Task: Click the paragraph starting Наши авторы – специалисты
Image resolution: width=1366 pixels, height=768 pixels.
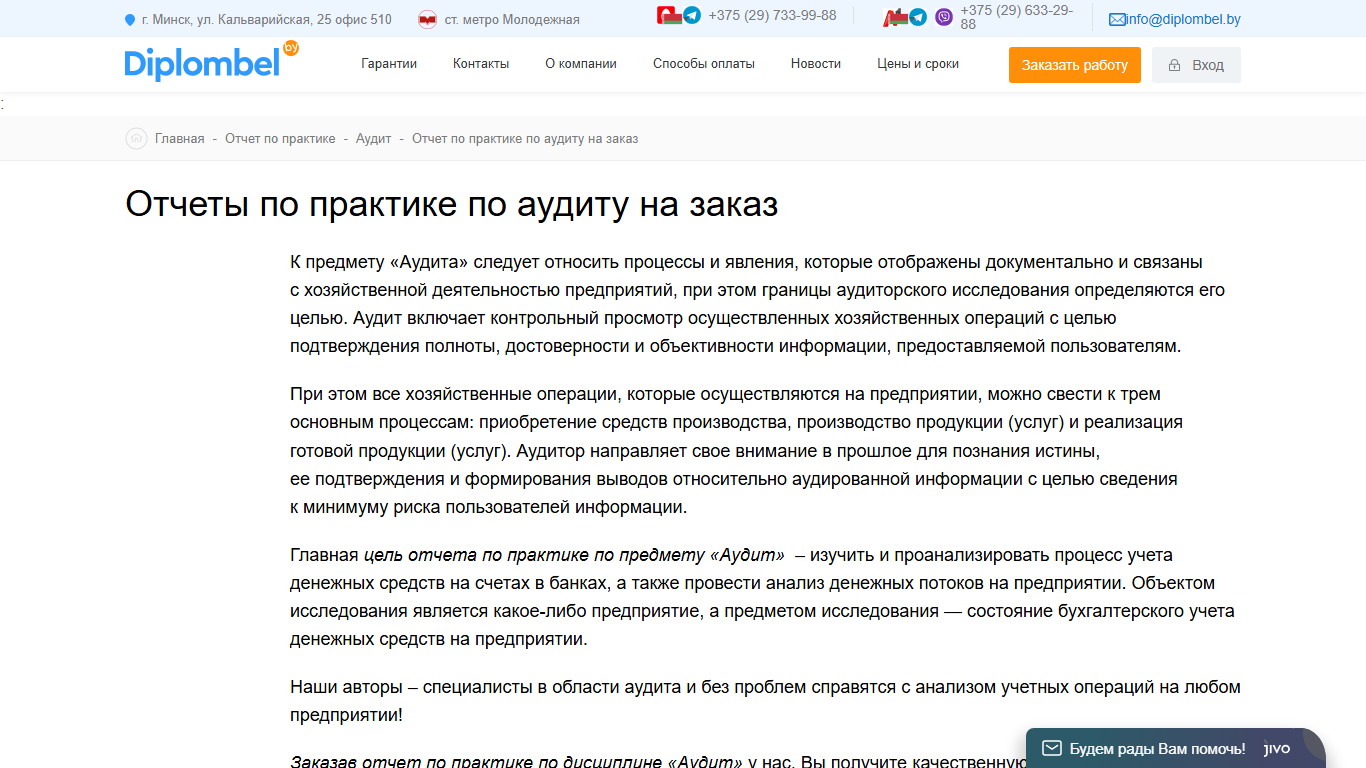Action: tap(765, 701)
